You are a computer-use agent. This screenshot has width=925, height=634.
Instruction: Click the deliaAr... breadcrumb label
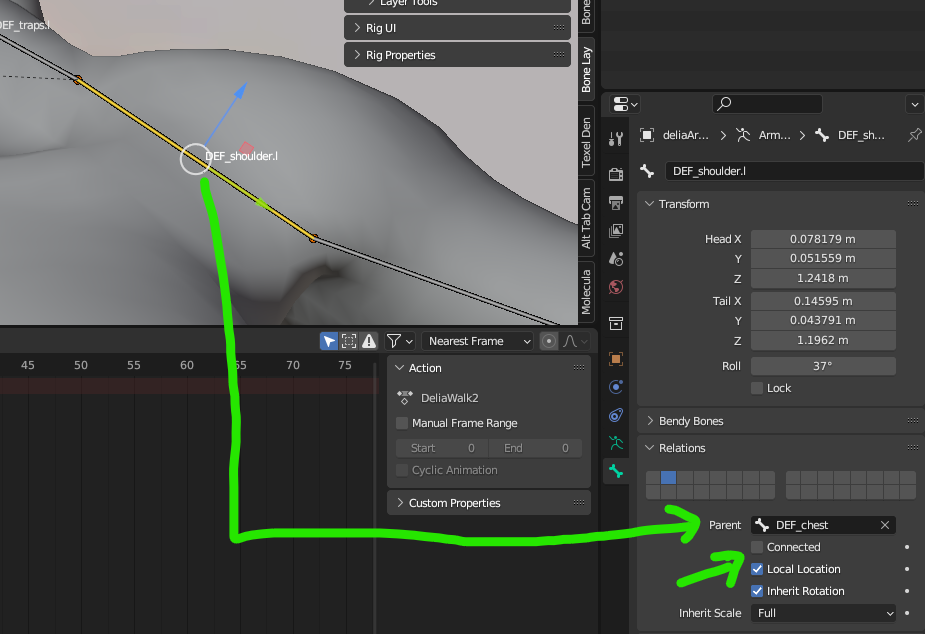coord(685,135)
